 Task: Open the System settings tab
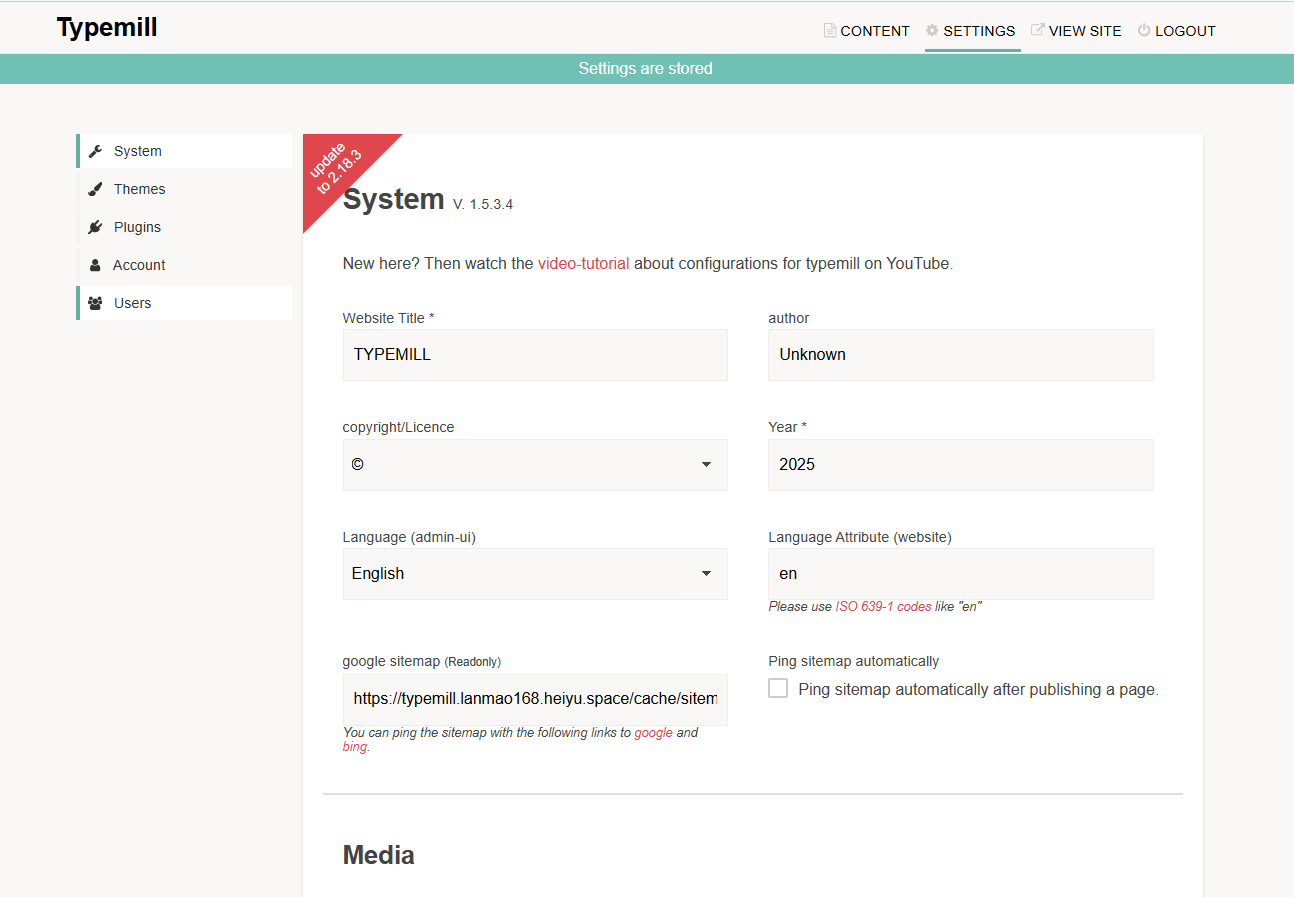point(184,151)
